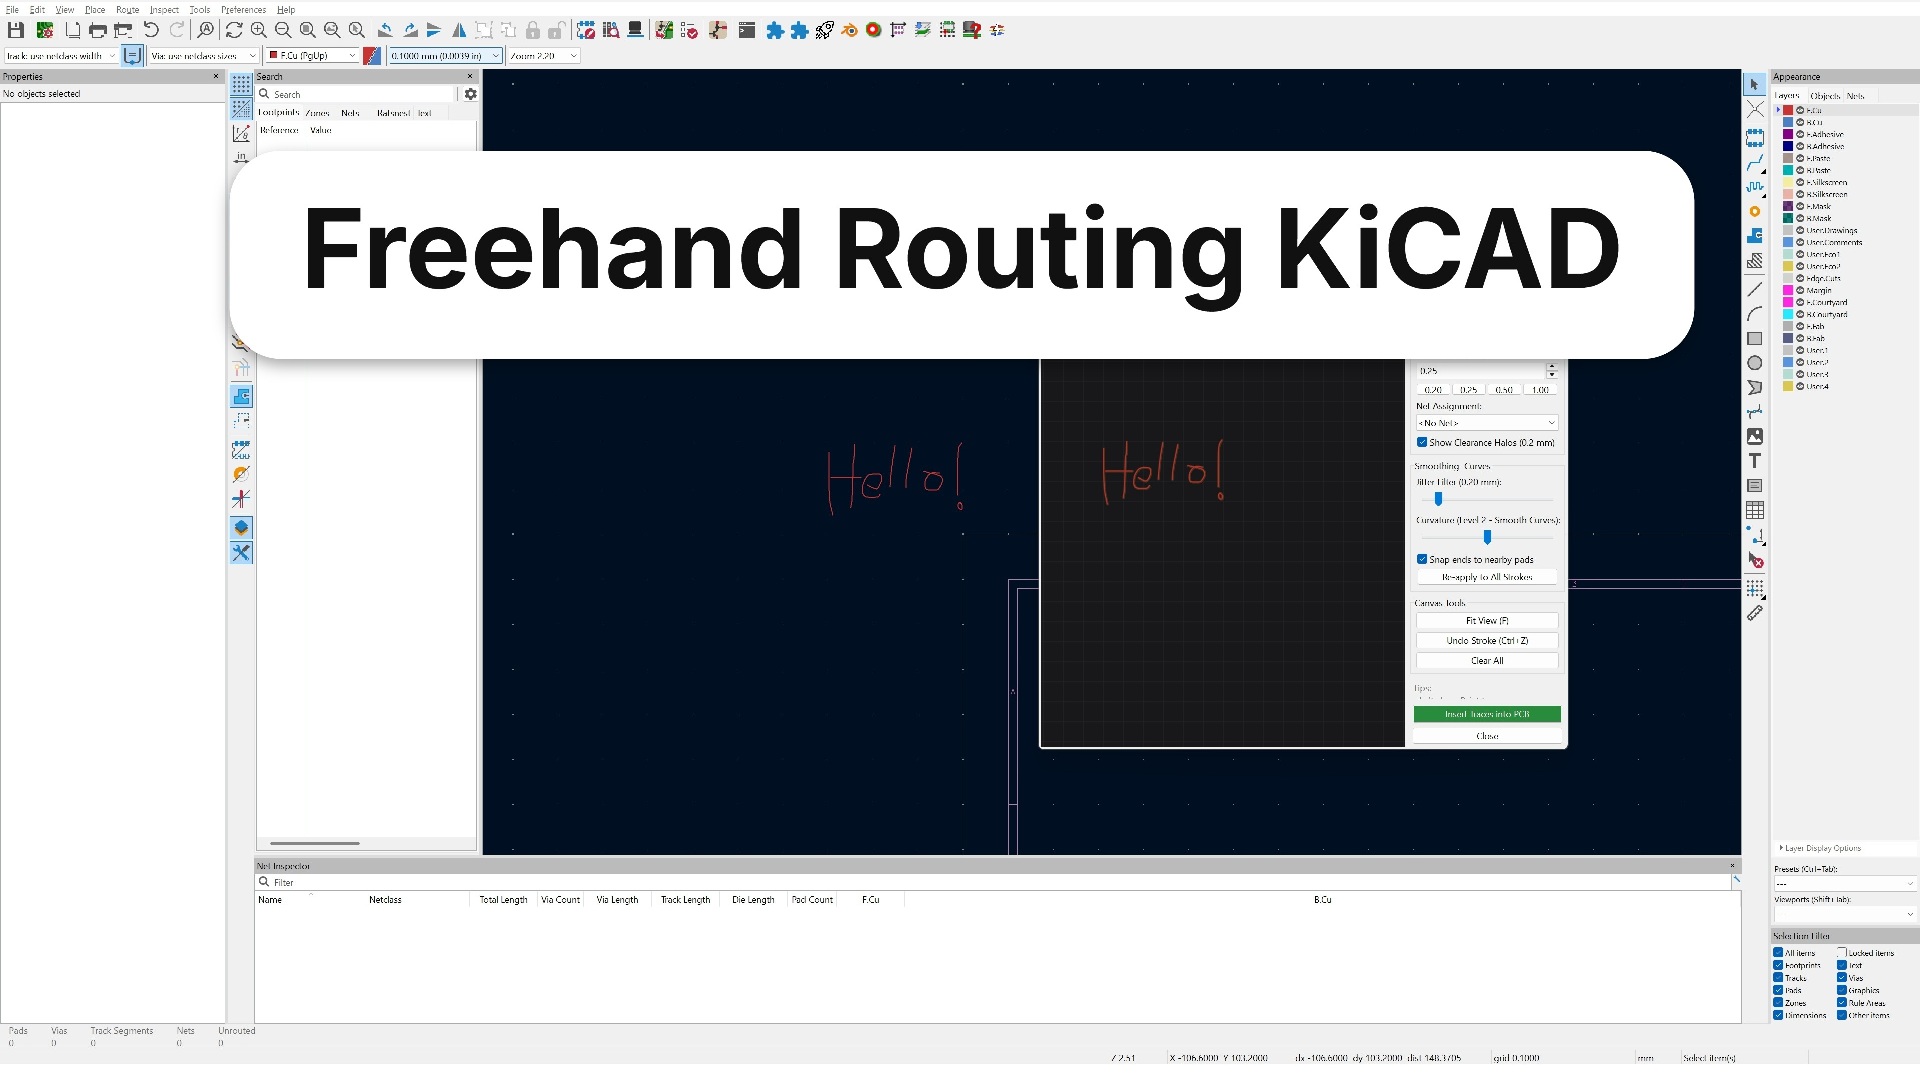Select the Draw Line tool

1755,289
